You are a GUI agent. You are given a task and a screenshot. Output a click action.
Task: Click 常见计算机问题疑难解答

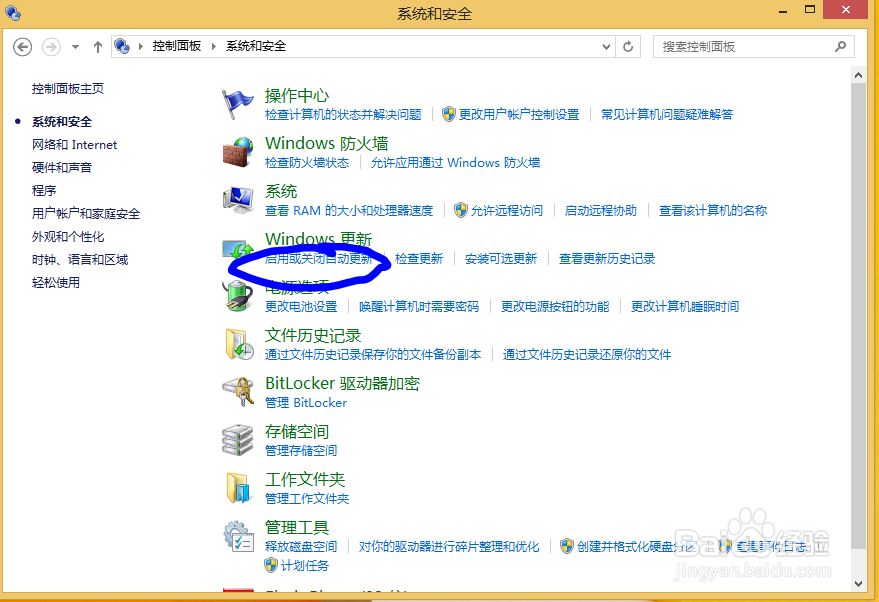coord(667,114)
